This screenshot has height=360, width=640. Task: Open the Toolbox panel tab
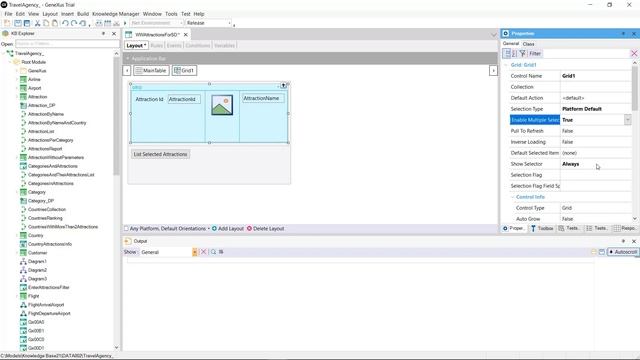tap(542, 229)
